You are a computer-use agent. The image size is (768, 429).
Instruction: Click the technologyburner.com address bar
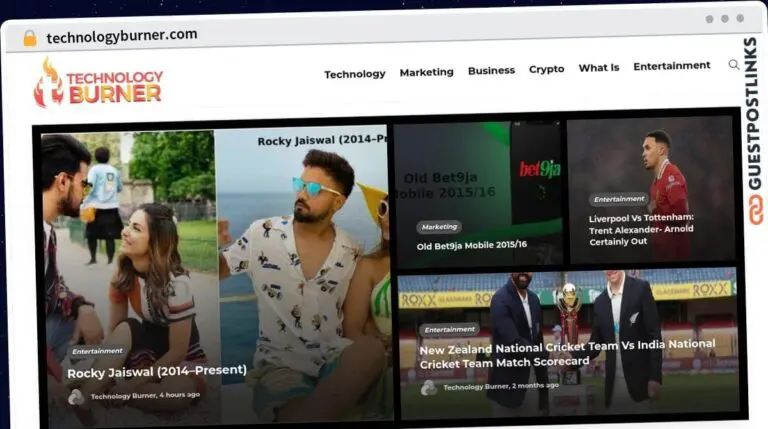122,36
